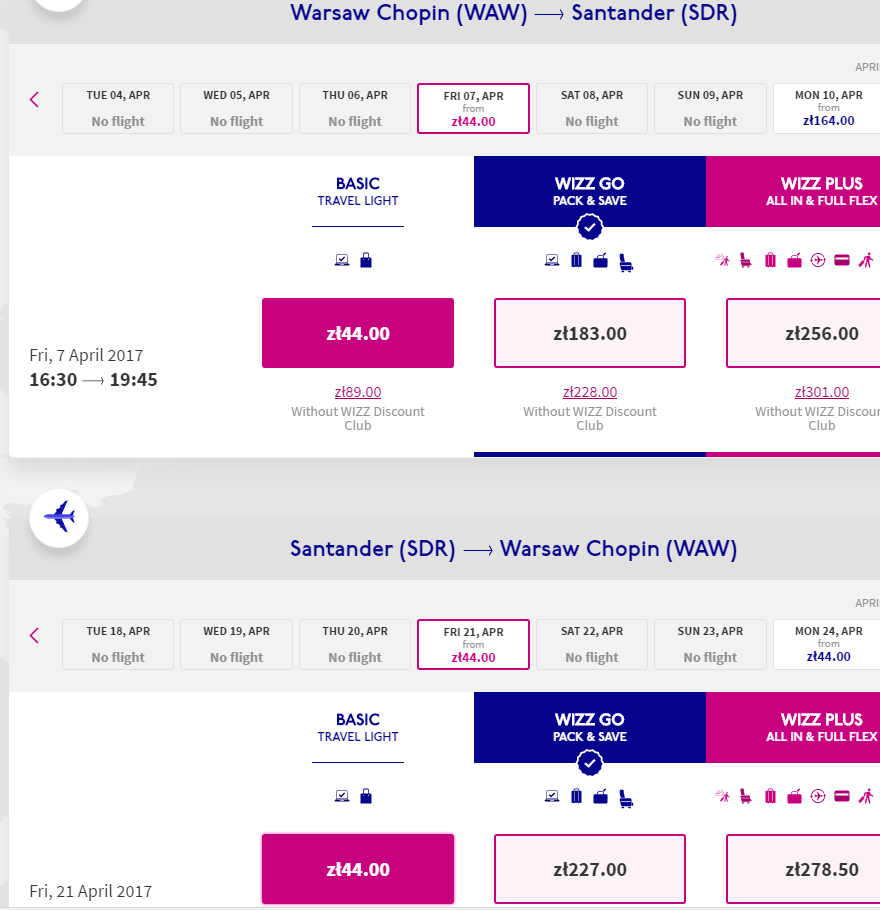Select outbound WIZZ GO fare zł183.00

click(590, 333)
